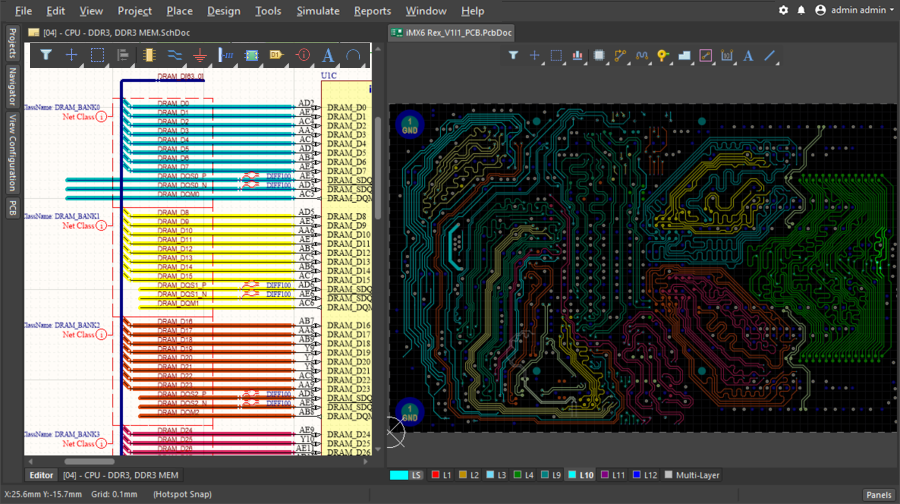Click the Editor tab below the schematic

pos(41,475)
